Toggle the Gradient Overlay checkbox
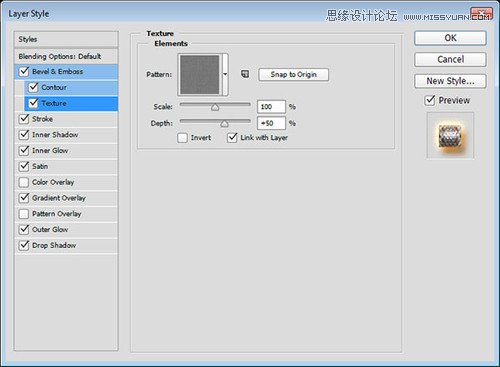Viewport: 500px width, 367px height. 24,198
